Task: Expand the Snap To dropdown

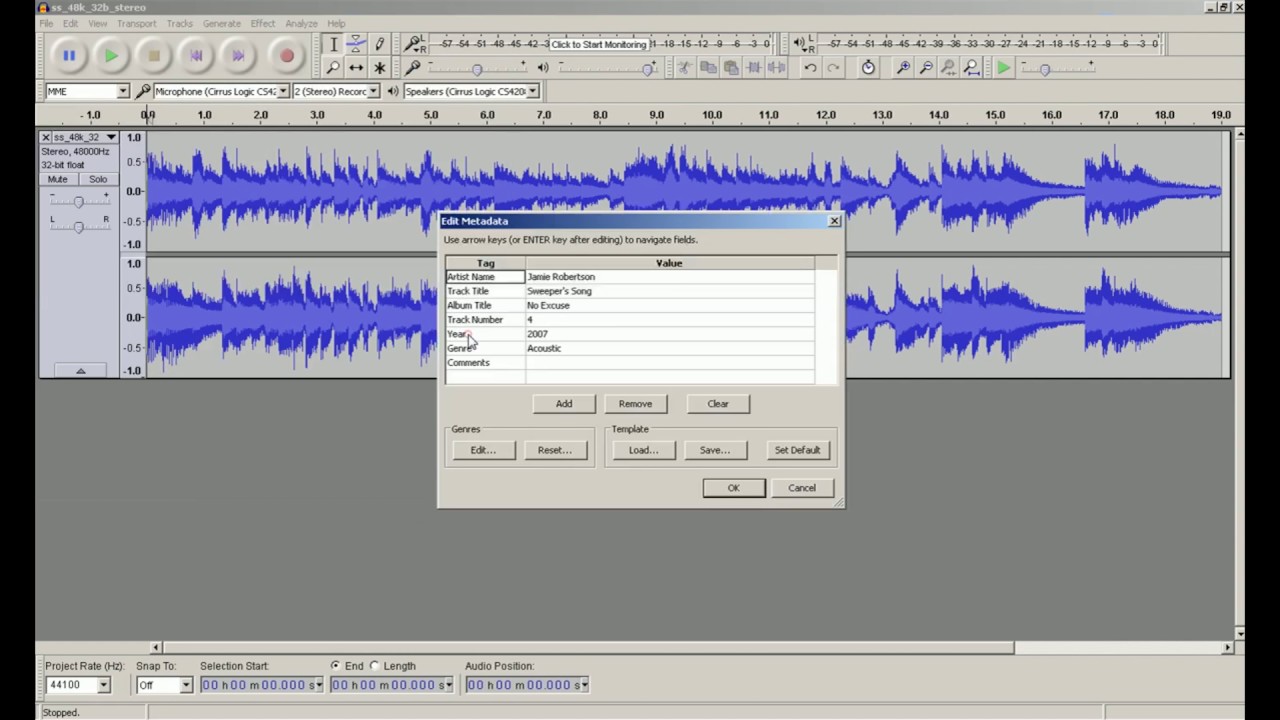Action: click(x=185, y=685)
